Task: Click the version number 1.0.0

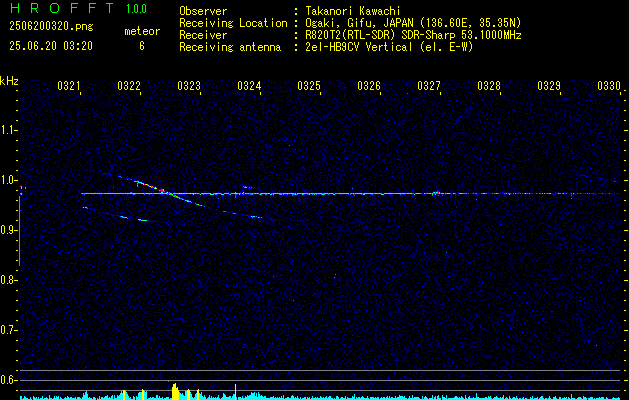Action: (x=136, y=9)
